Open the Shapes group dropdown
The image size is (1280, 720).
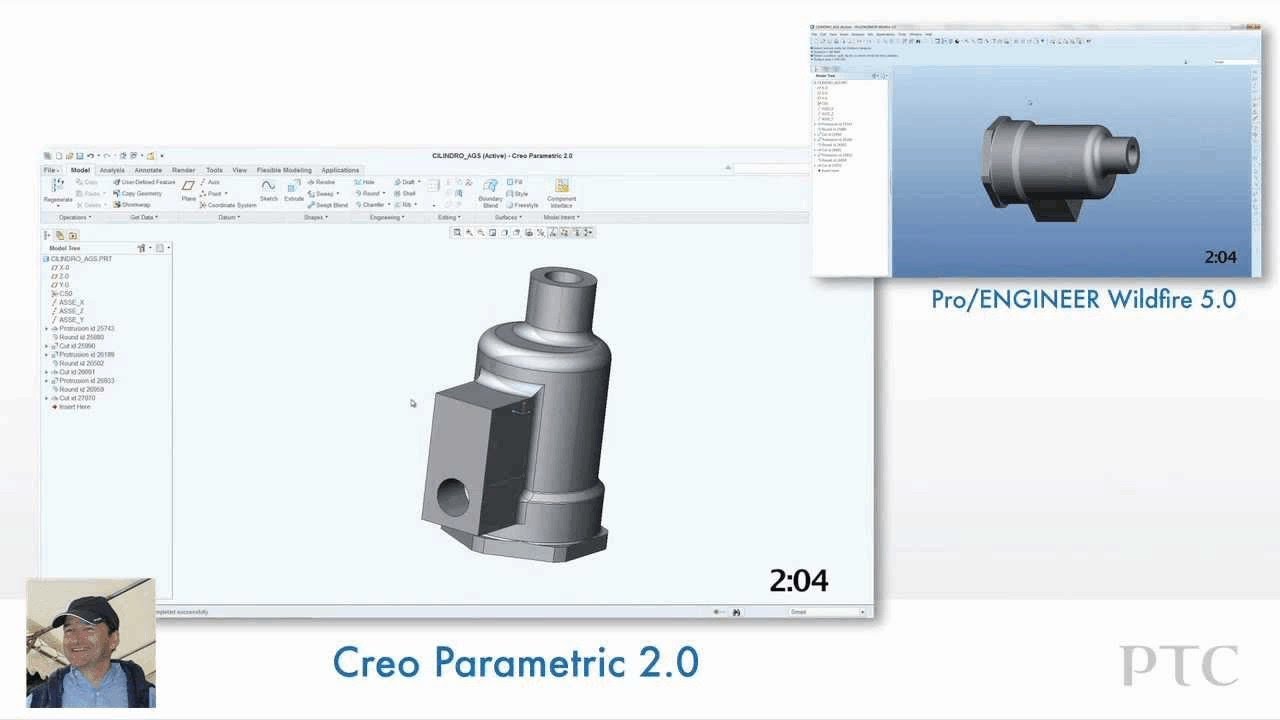[316, 217]
